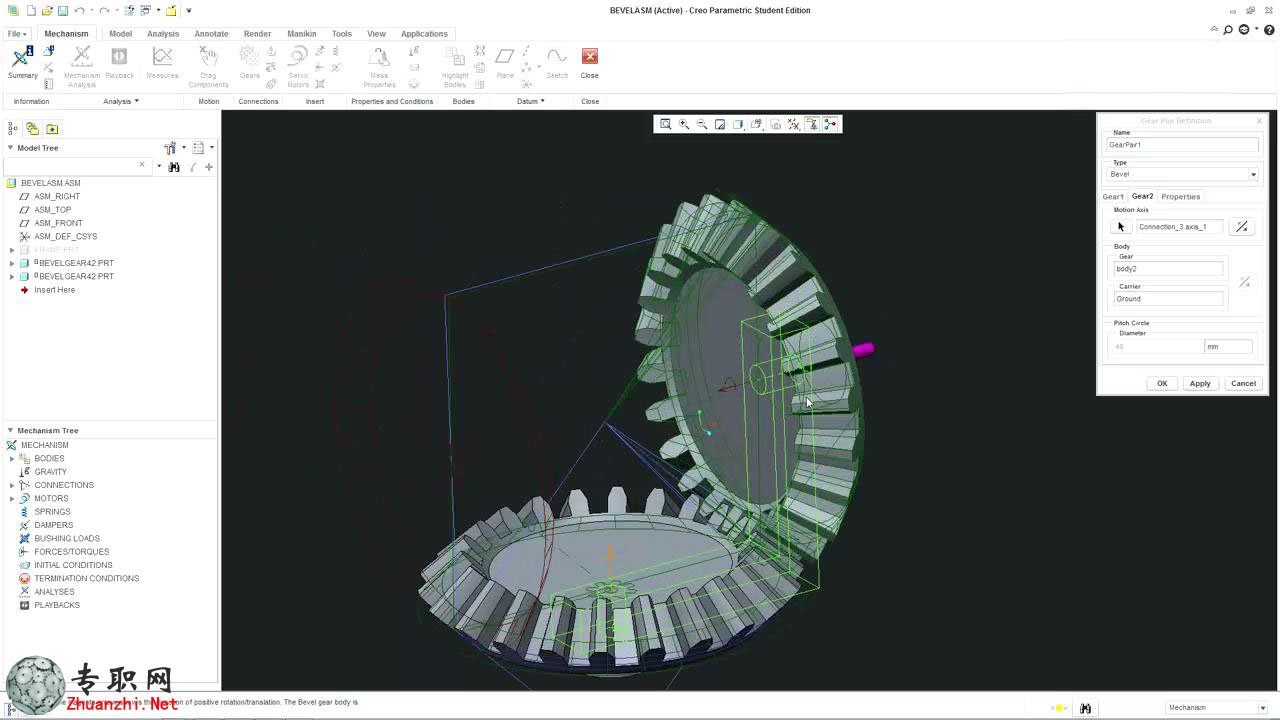Screen dimensions: 1280x720
Task: Click the binoculars find icon in Model Tree
Action: tap(174, 167)
